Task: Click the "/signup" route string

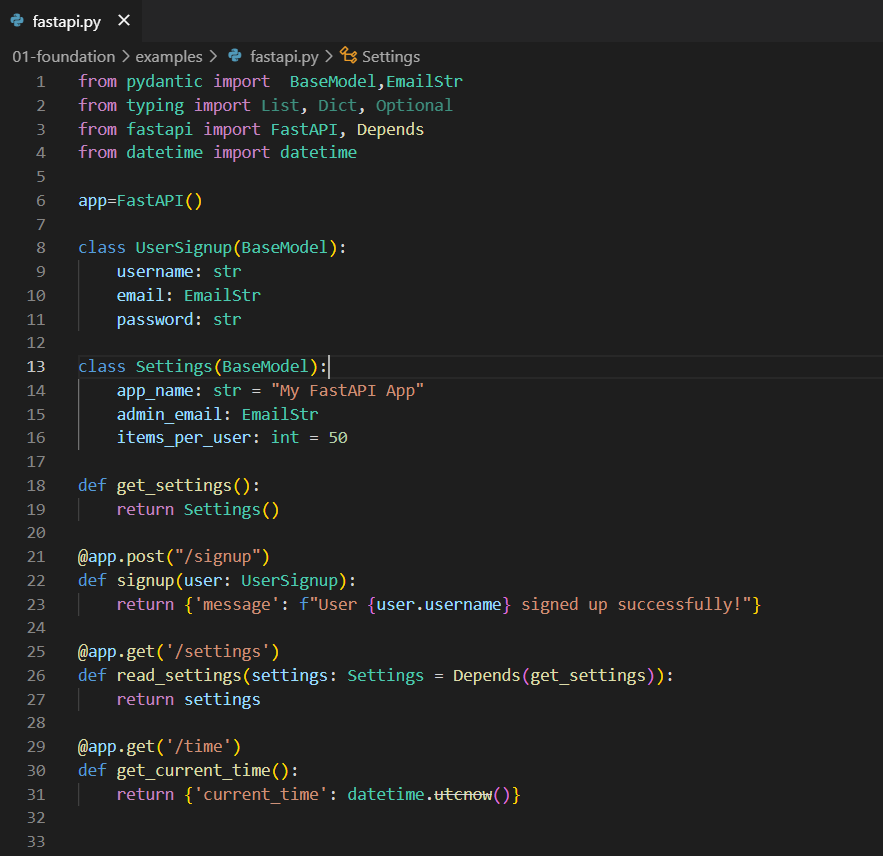Action: pyautogui.click(x=217, y=557)
